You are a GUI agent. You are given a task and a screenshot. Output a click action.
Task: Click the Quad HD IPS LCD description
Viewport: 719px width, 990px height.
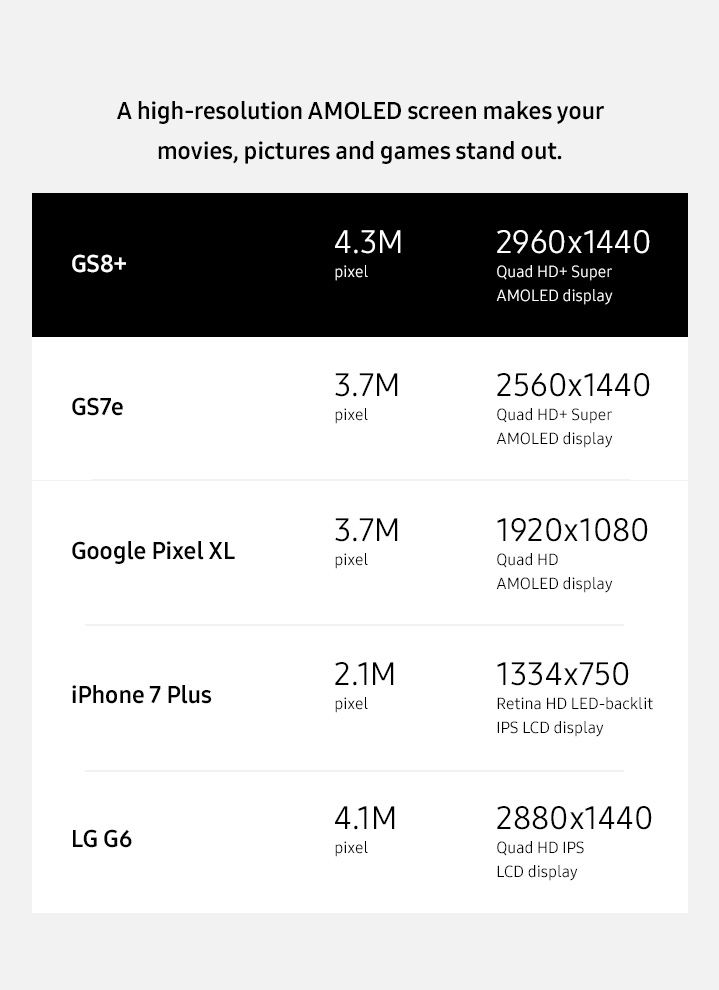point(540,859)
